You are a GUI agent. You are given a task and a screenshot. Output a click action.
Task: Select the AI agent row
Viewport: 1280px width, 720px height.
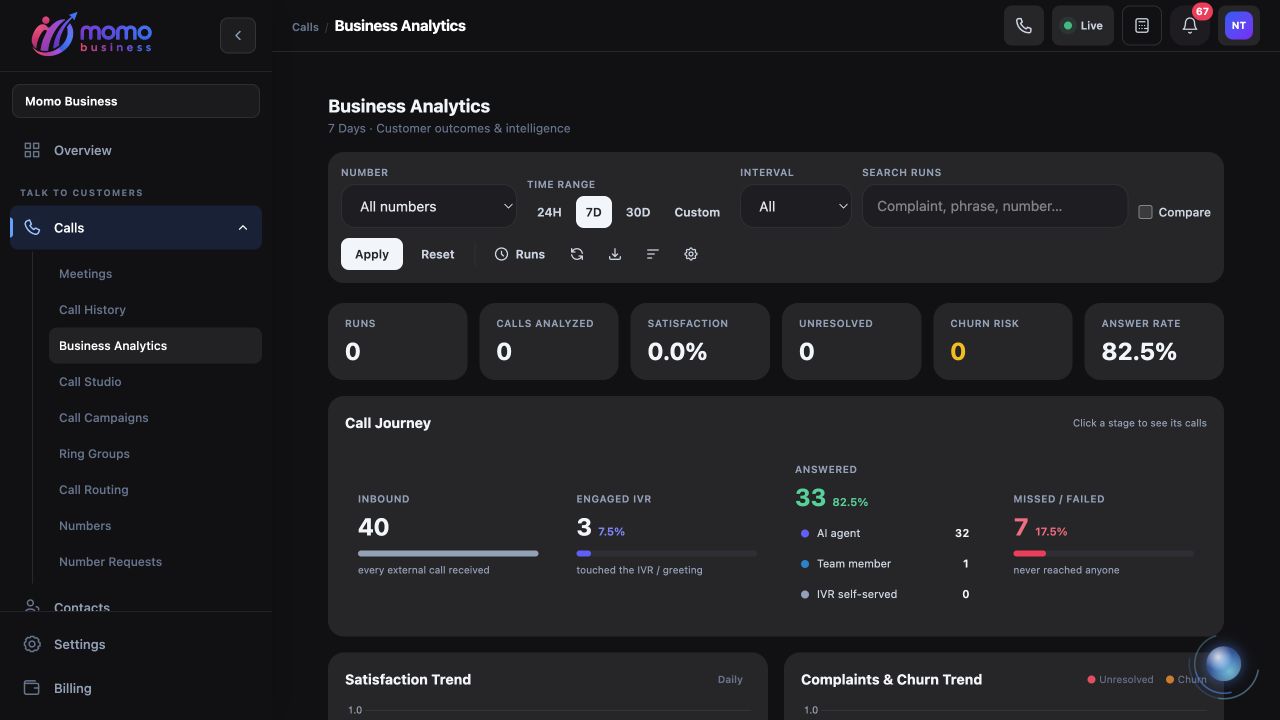[885, 533]
